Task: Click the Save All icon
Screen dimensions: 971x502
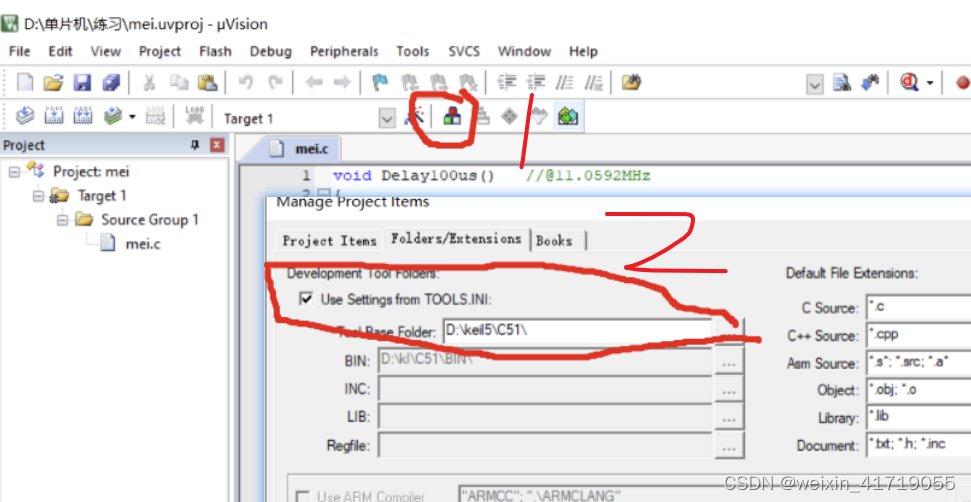Action: [x=111, y=82]
